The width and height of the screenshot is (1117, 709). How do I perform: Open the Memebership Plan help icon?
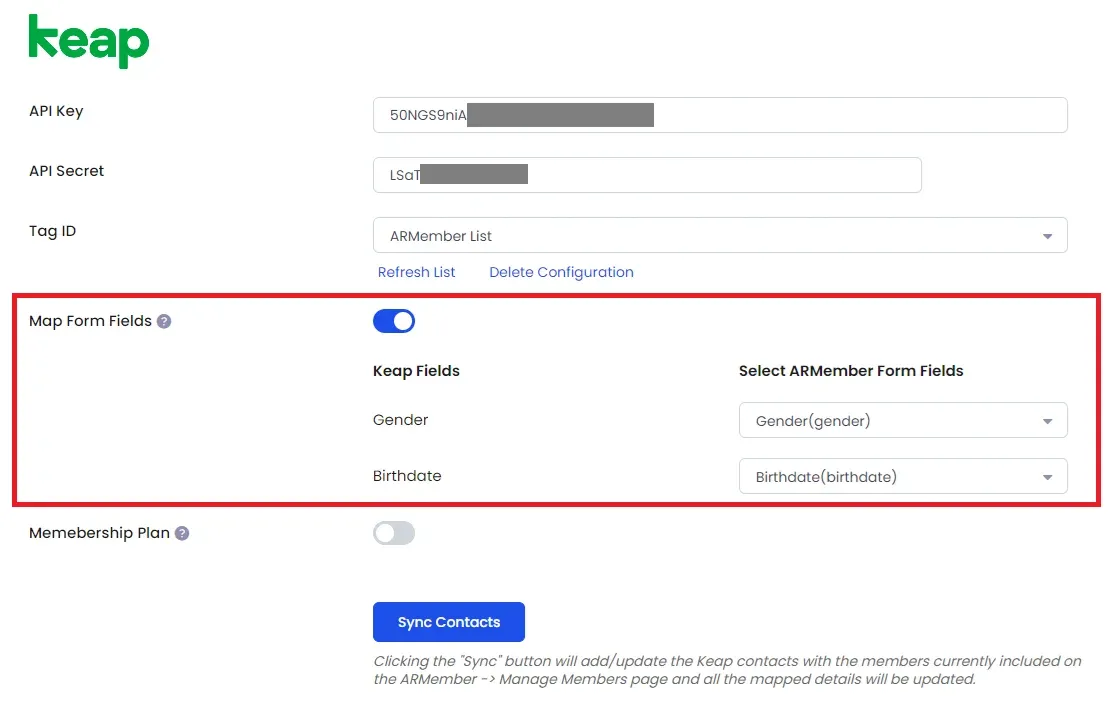(x=182, y=534)
